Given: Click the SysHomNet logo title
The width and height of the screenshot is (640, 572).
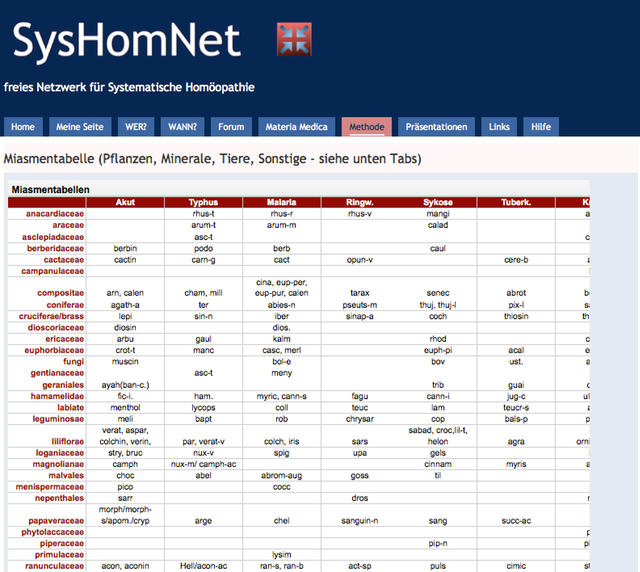Looking at the screenshot, I should tap(126, 40).
